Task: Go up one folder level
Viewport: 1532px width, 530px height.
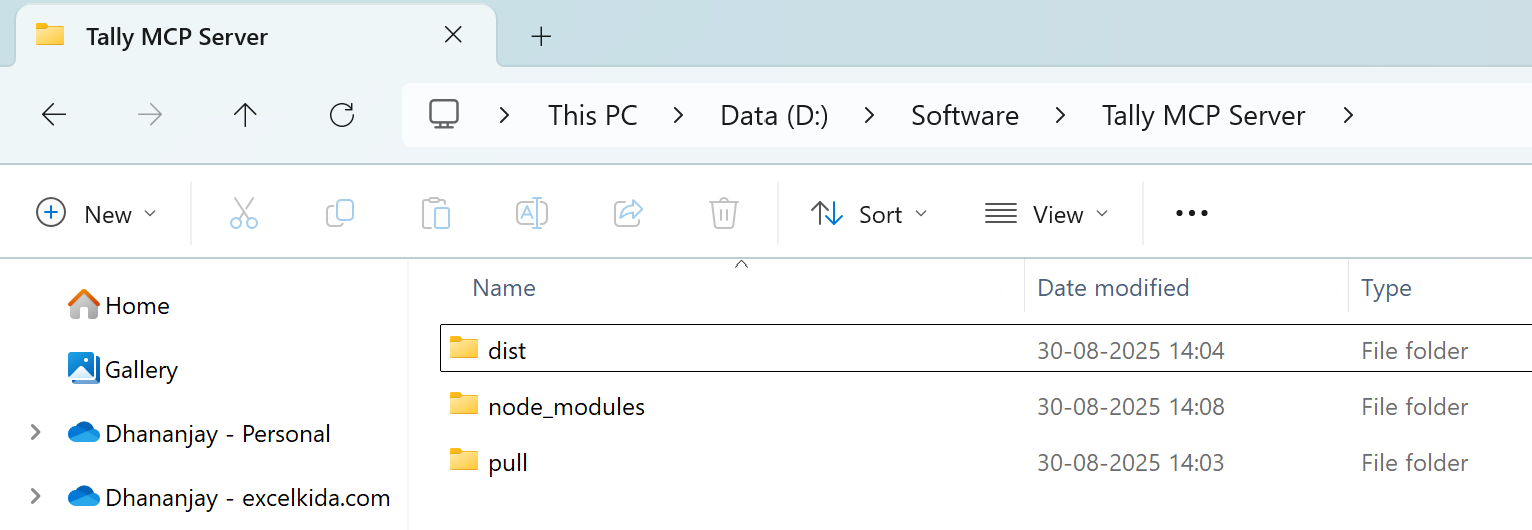Action: pos(245,115)
